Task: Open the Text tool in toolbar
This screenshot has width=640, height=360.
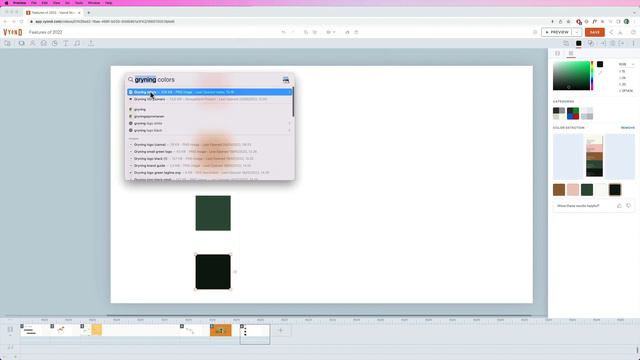Action: click(66, 43)
